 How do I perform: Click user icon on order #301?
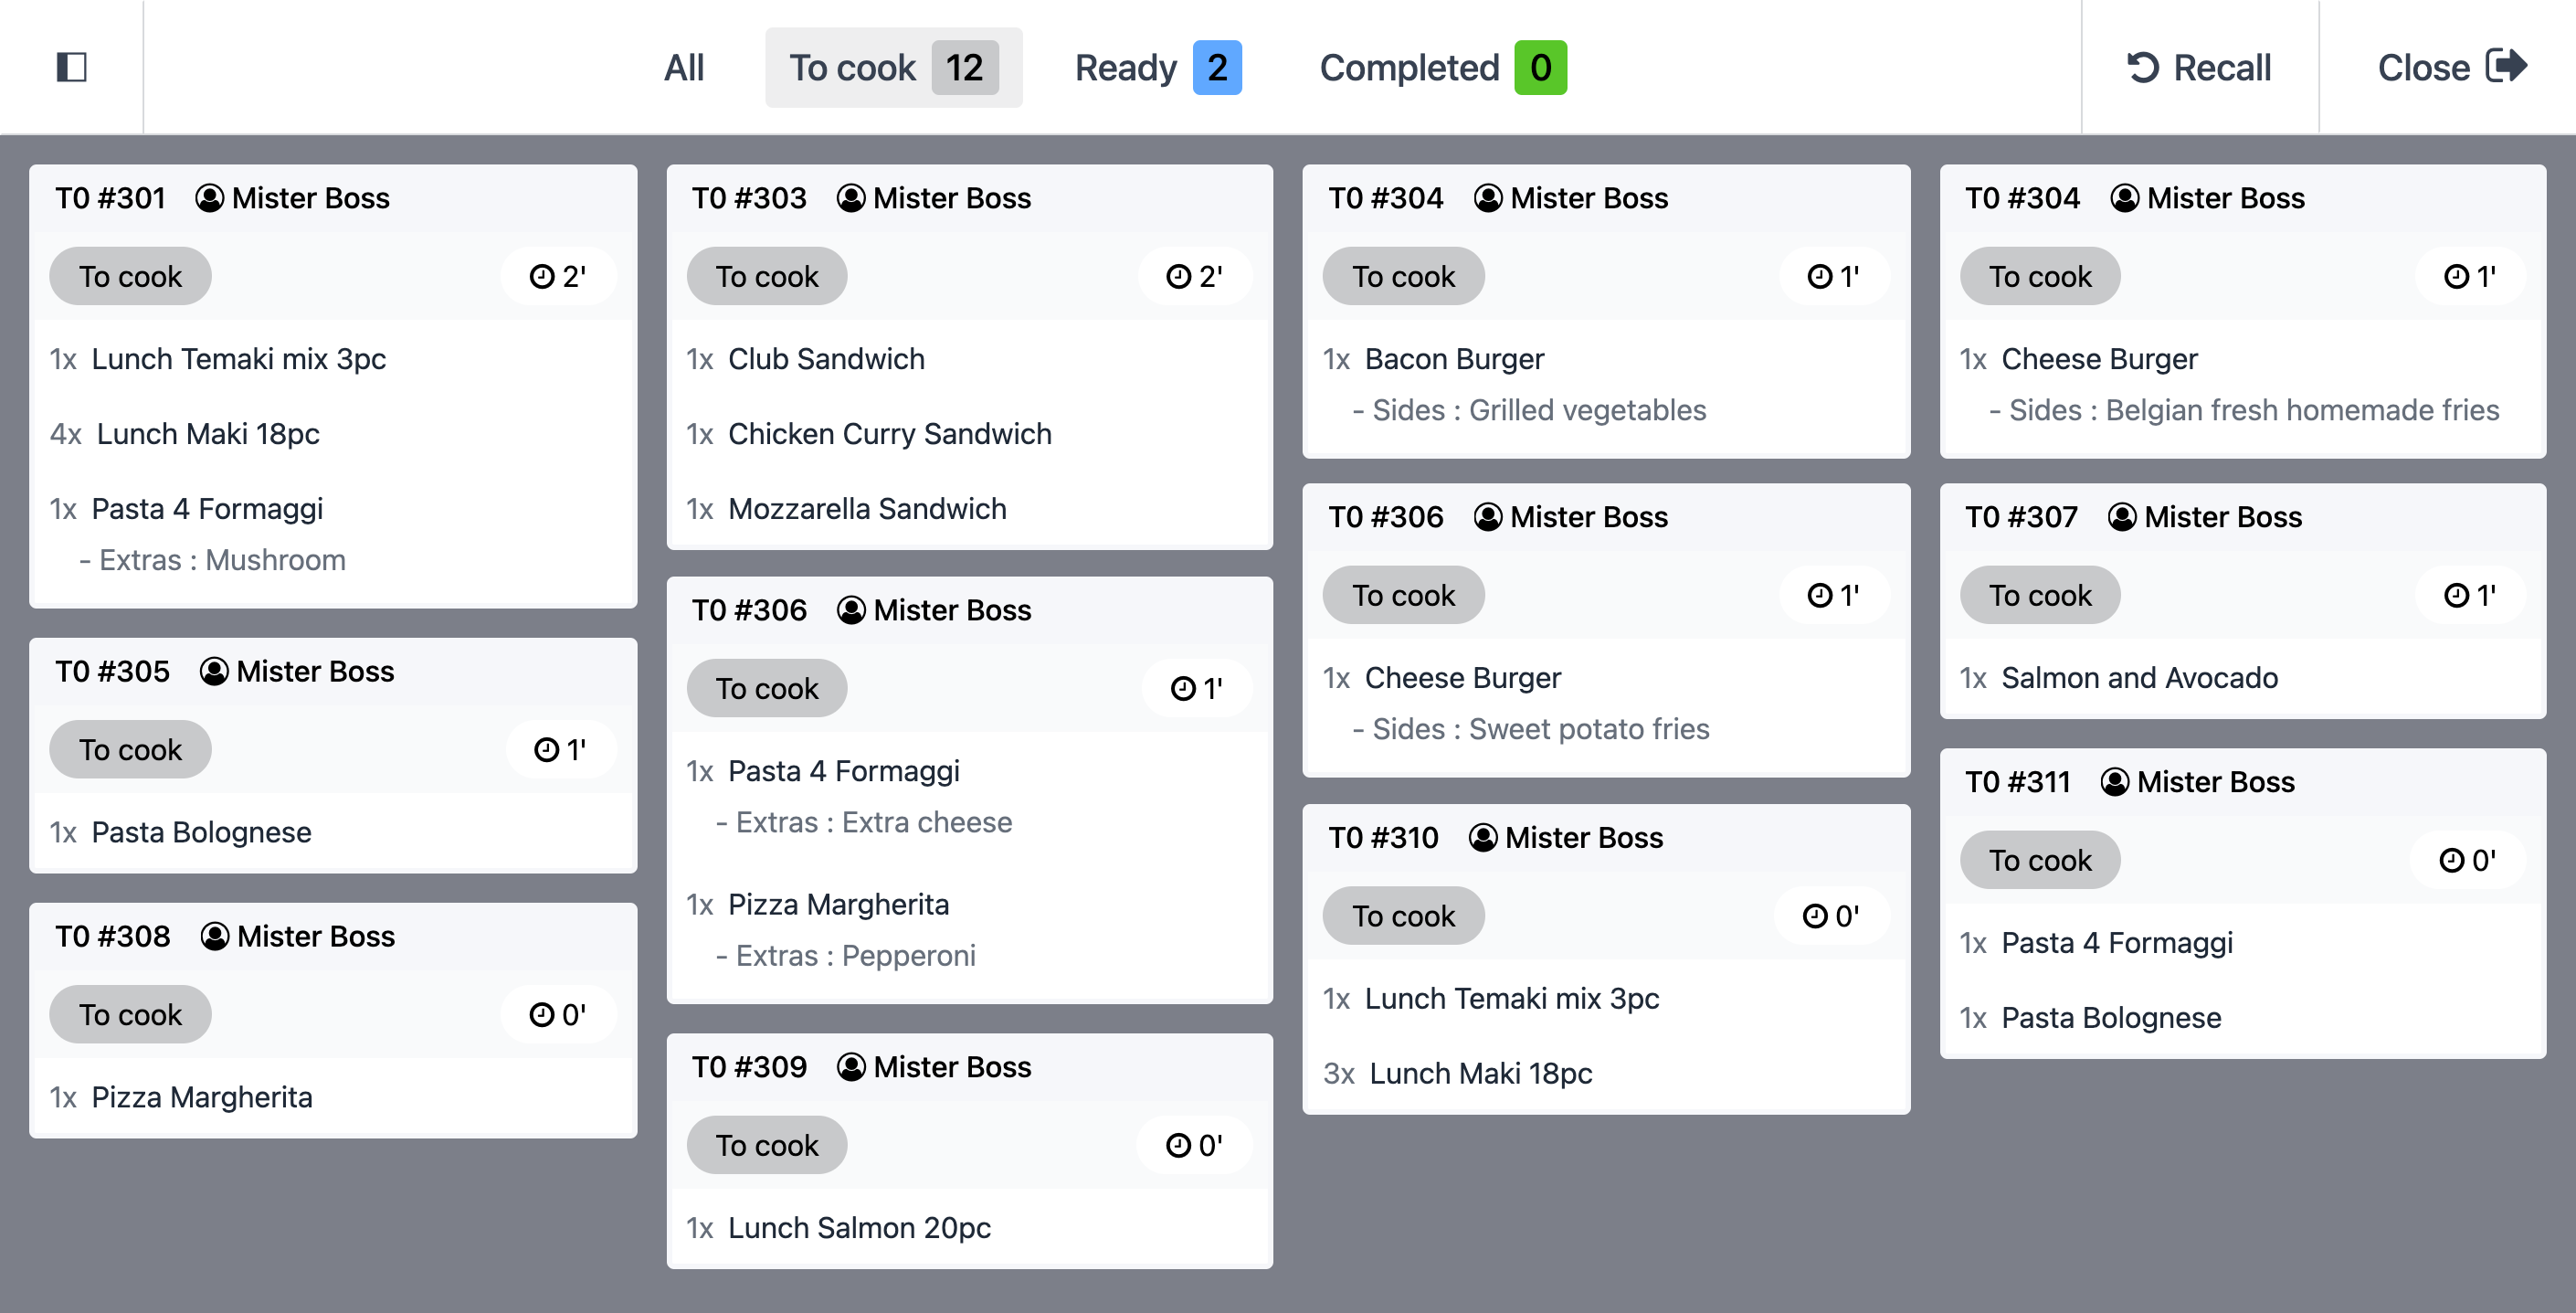pos(209,198)
